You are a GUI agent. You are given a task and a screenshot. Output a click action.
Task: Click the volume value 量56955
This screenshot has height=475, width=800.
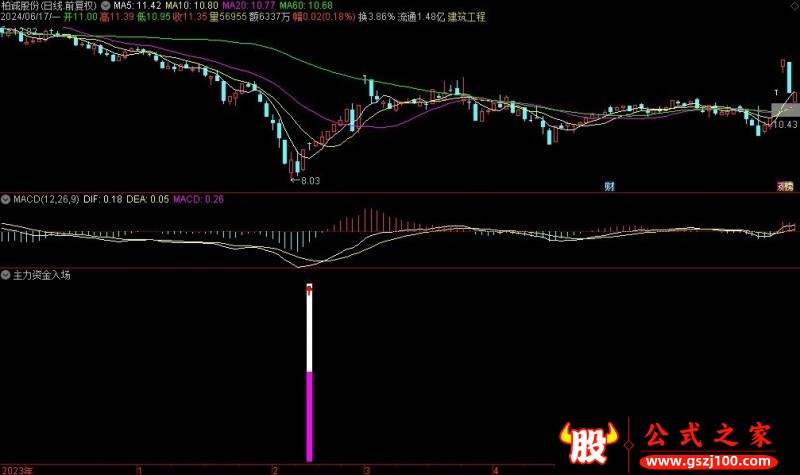228,17
